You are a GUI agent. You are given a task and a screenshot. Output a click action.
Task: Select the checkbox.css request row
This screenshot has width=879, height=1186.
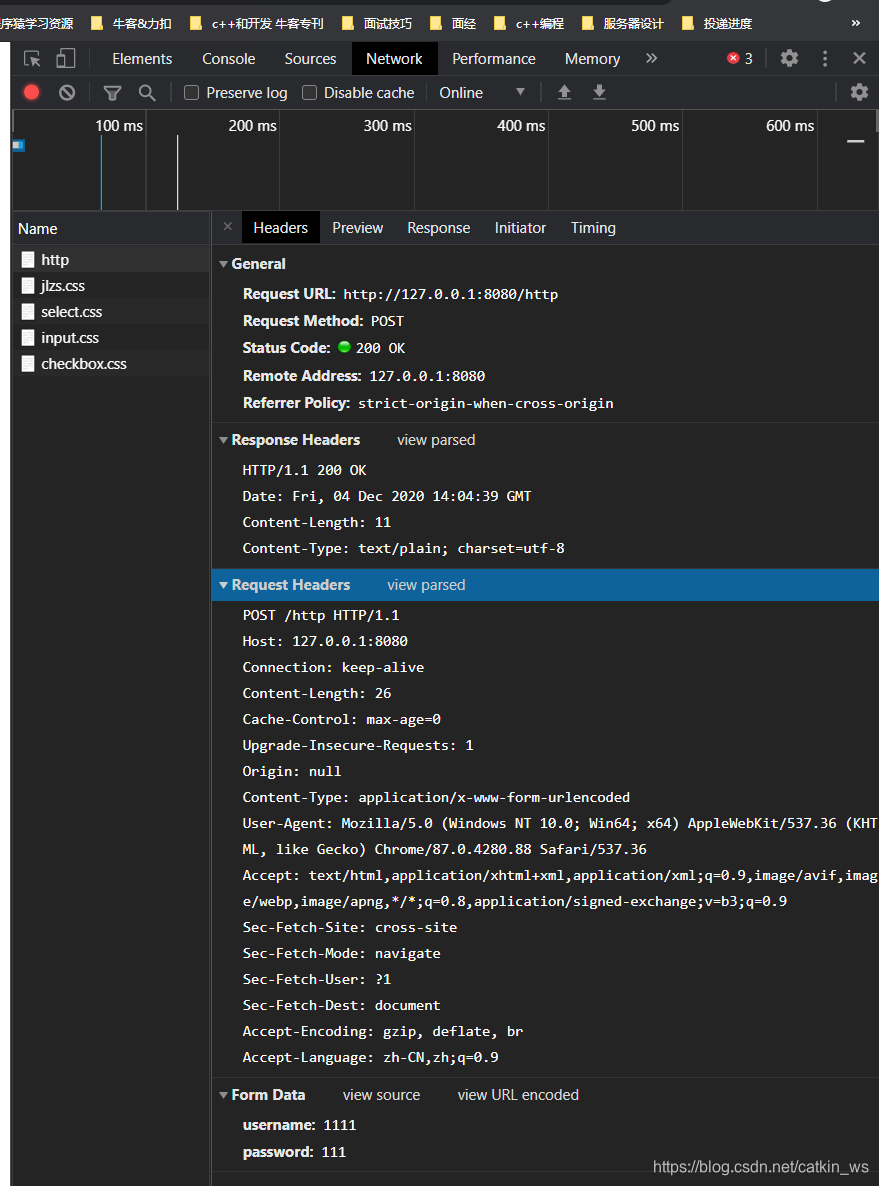pyautogui.click(x=111, y=364)
